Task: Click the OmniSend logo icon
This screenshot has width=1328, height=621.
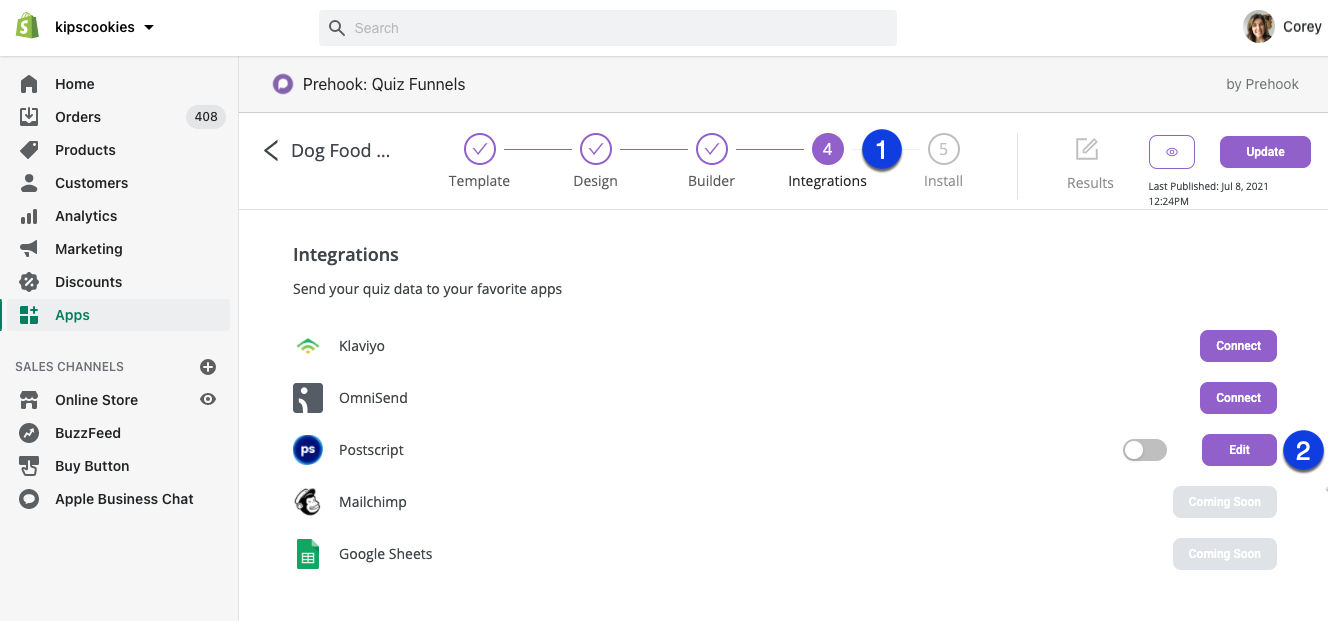Action: coord(308,398)
